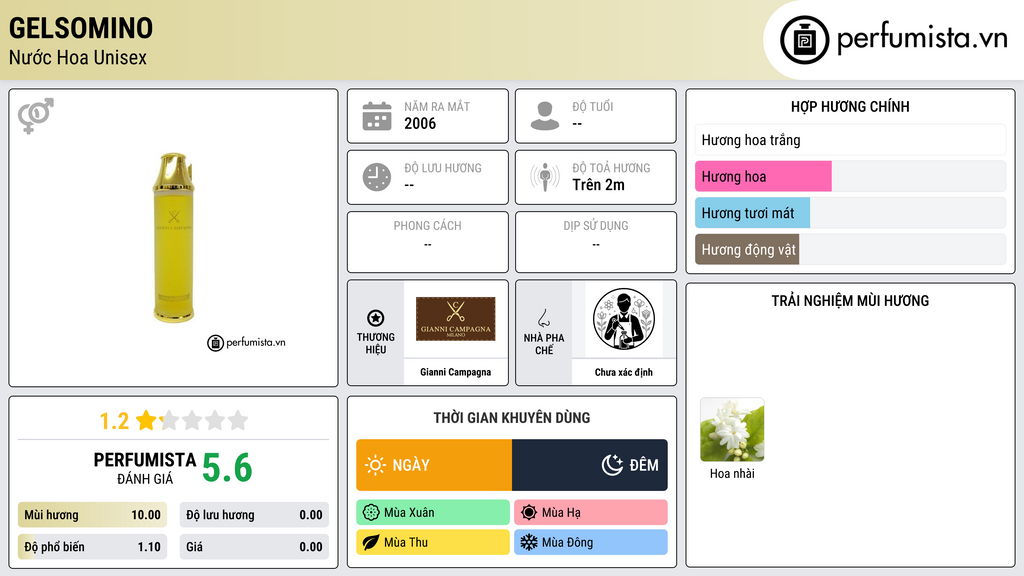Click the Hợp hương chính heading
1024x576 pixels.
[850, 106]
